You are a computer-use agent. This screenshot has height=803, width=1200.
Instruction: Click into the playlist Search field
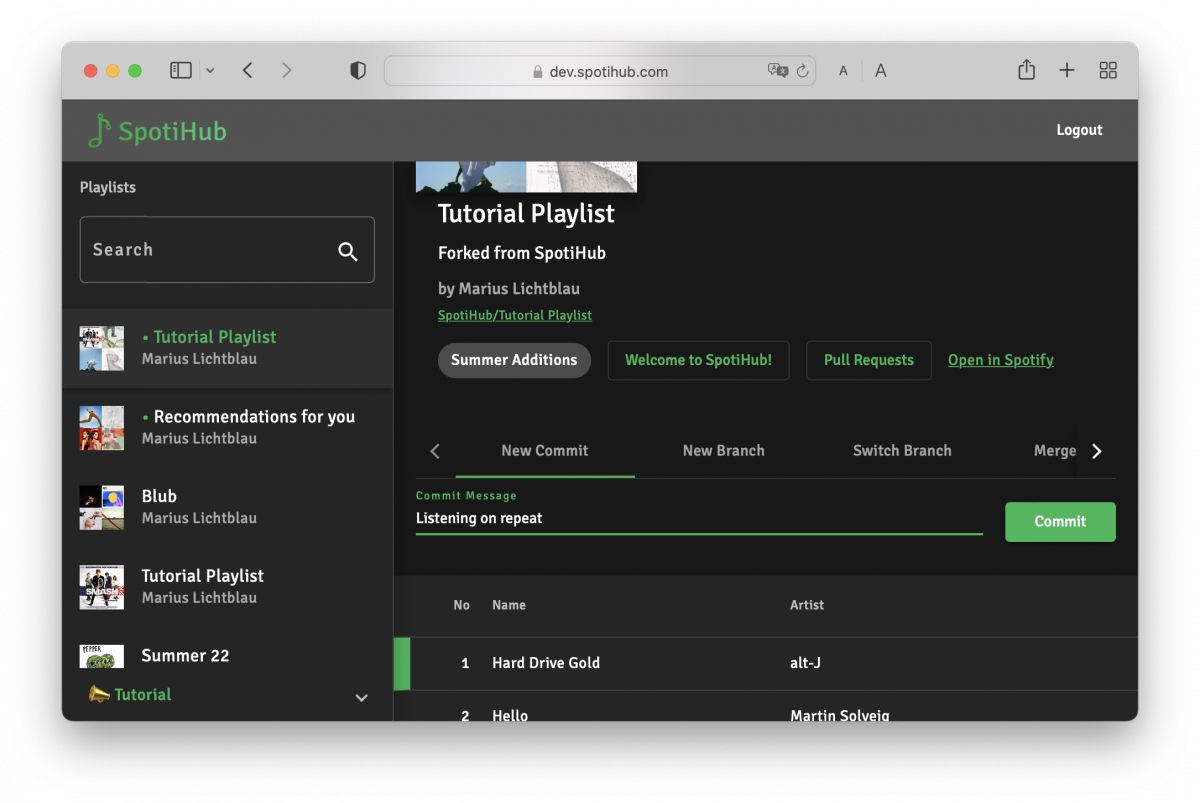coord(227,250)
